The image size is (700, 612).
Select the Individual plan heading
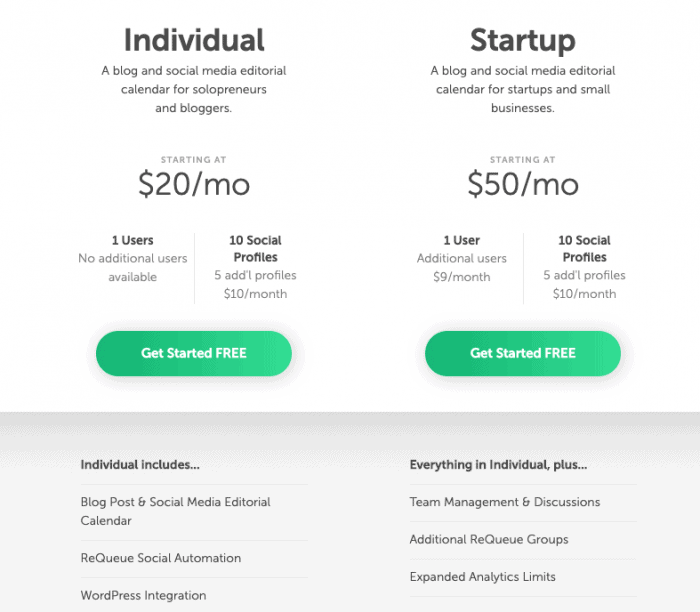click(x=193, y=40)
